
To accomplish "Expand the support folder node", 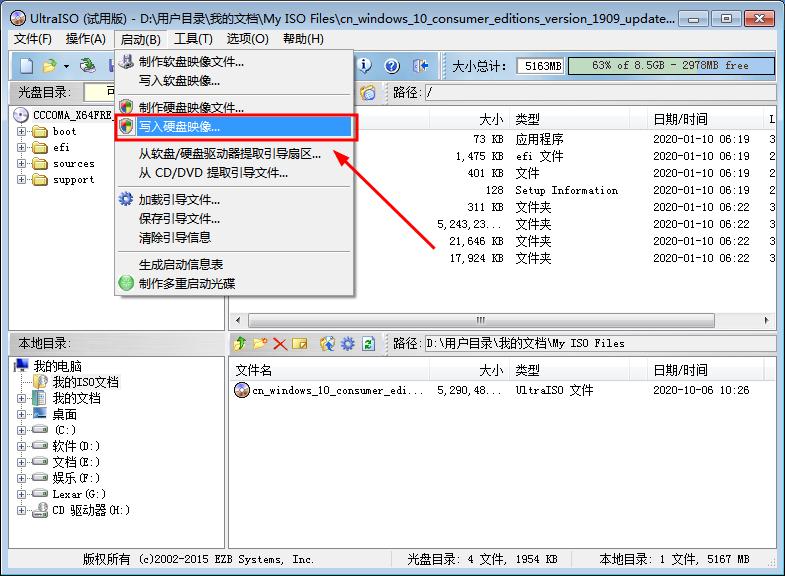I will click(21, 180).
